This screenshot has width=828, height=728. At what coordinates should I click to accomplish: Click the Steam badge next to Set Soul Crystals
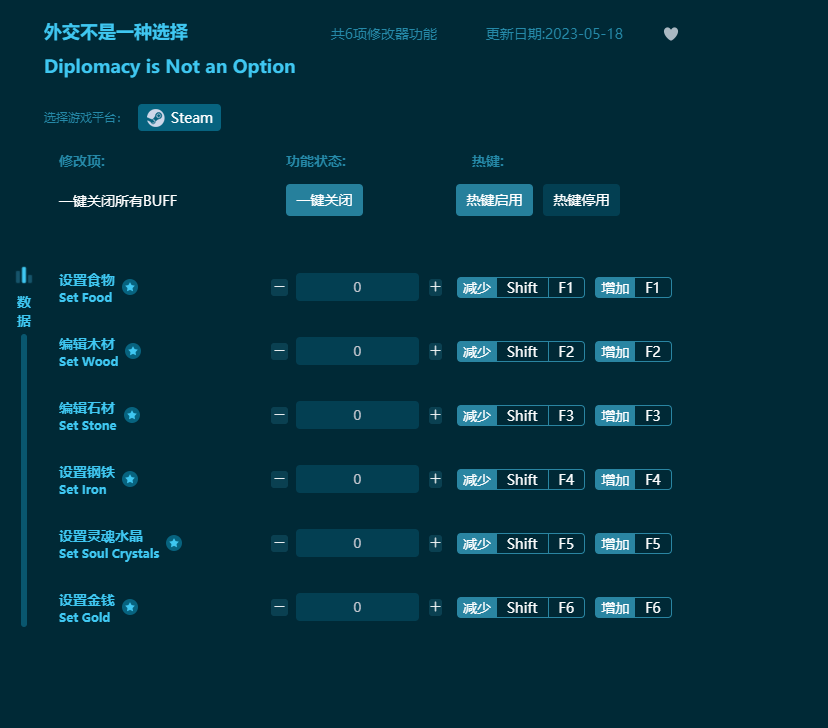[x=174, y=543]
